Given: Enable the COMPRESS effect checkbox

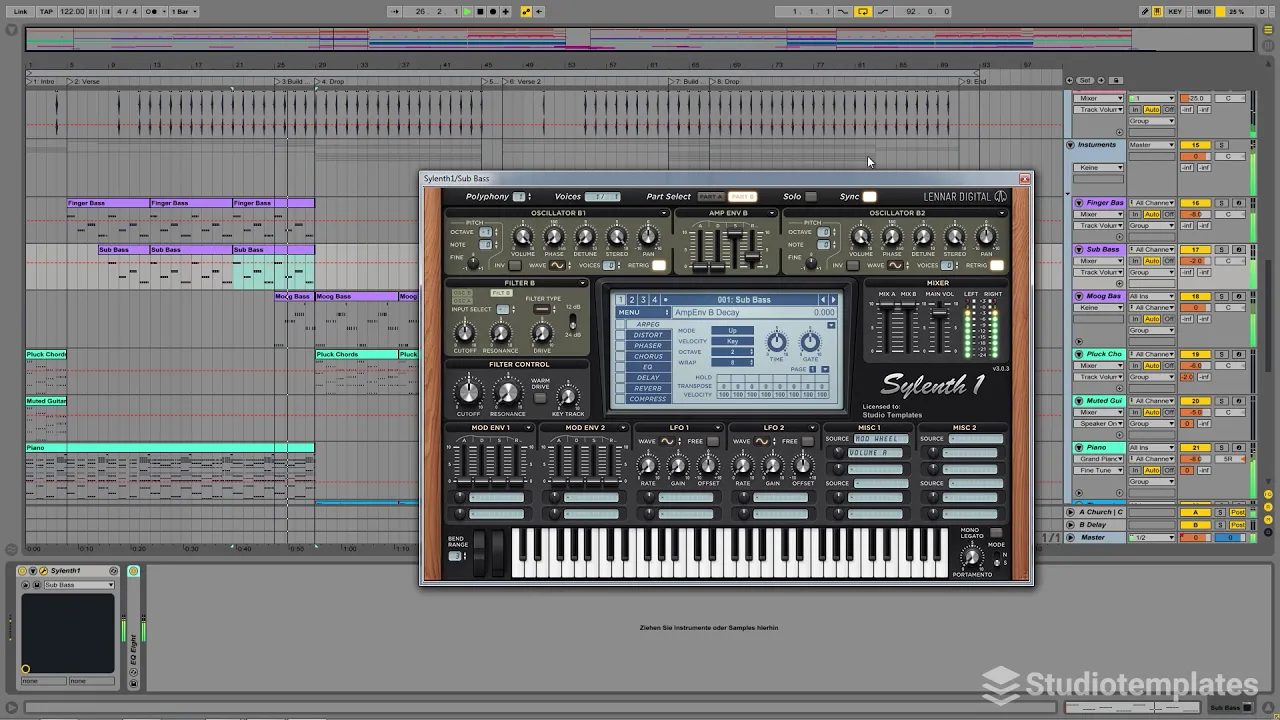Looking at the screenshot, I should point(621,399).
